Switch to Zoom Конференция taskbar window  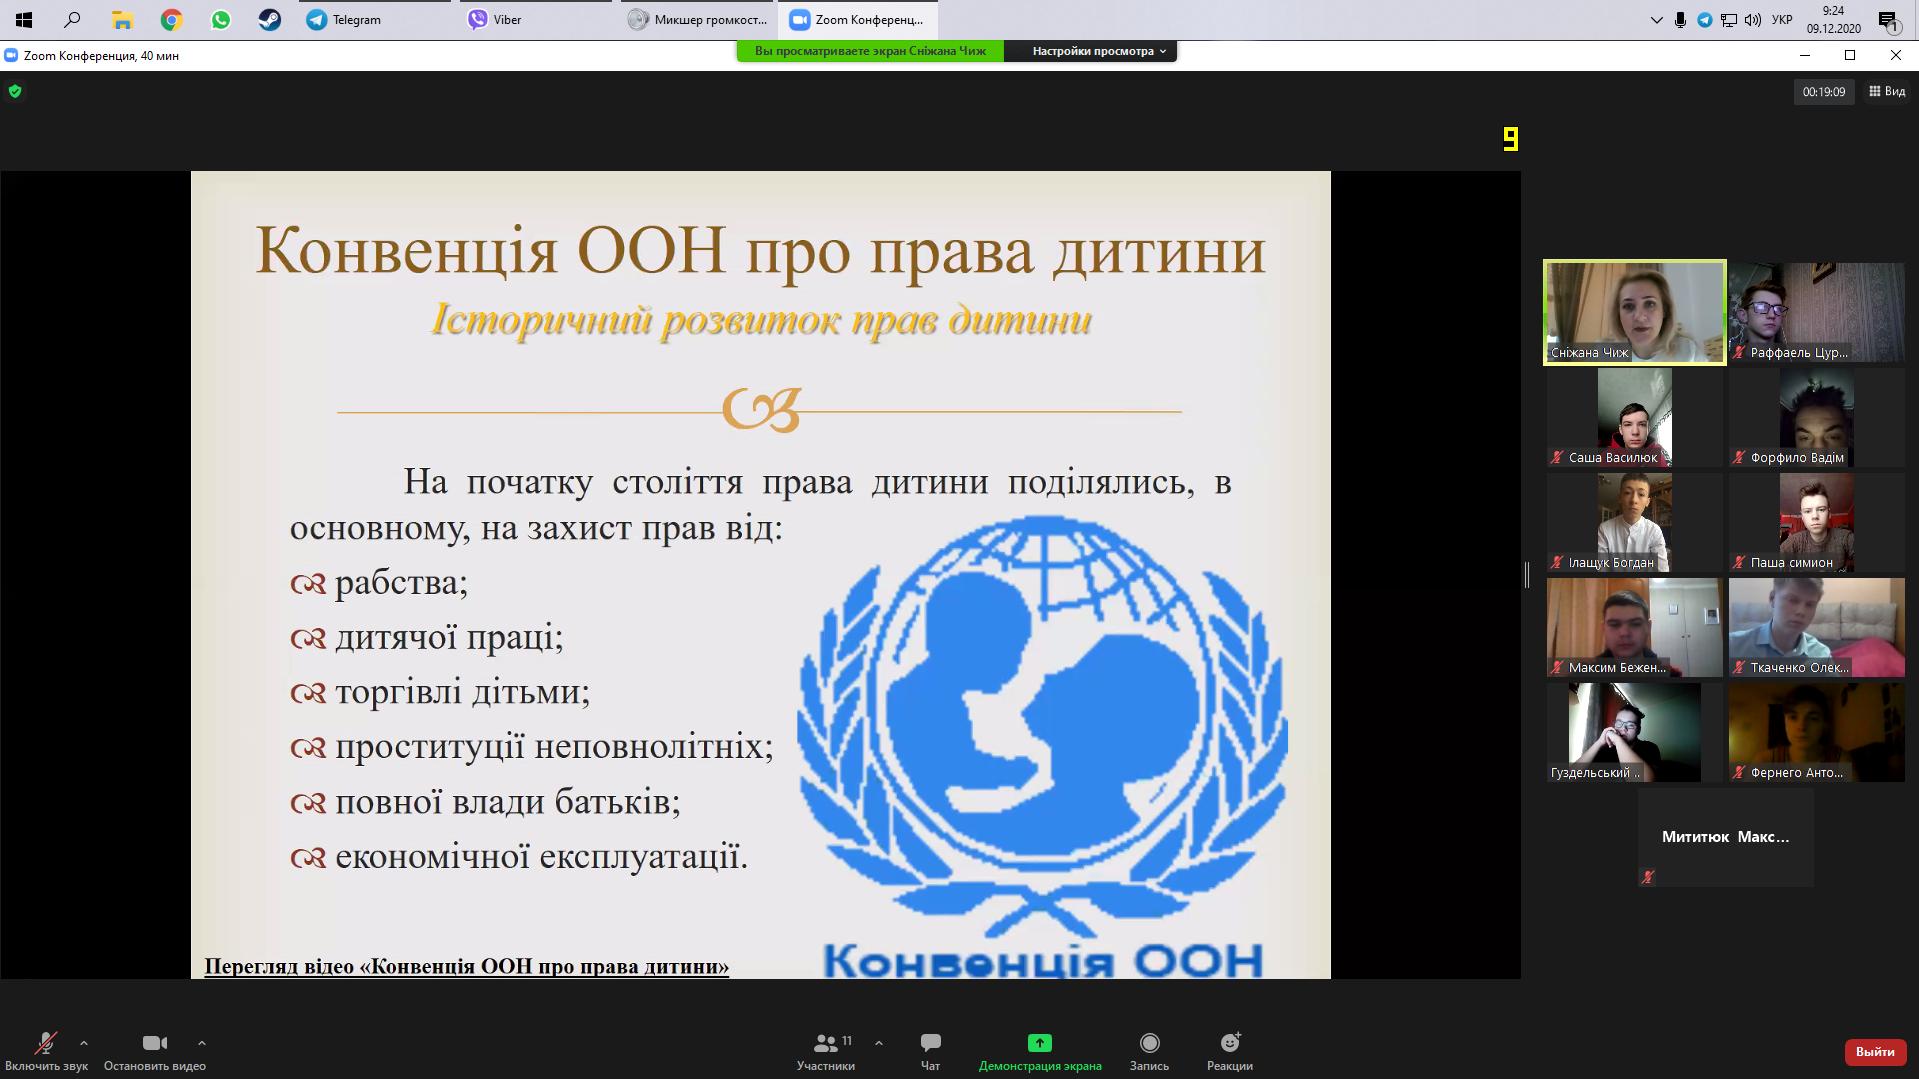tap(859, 20)
